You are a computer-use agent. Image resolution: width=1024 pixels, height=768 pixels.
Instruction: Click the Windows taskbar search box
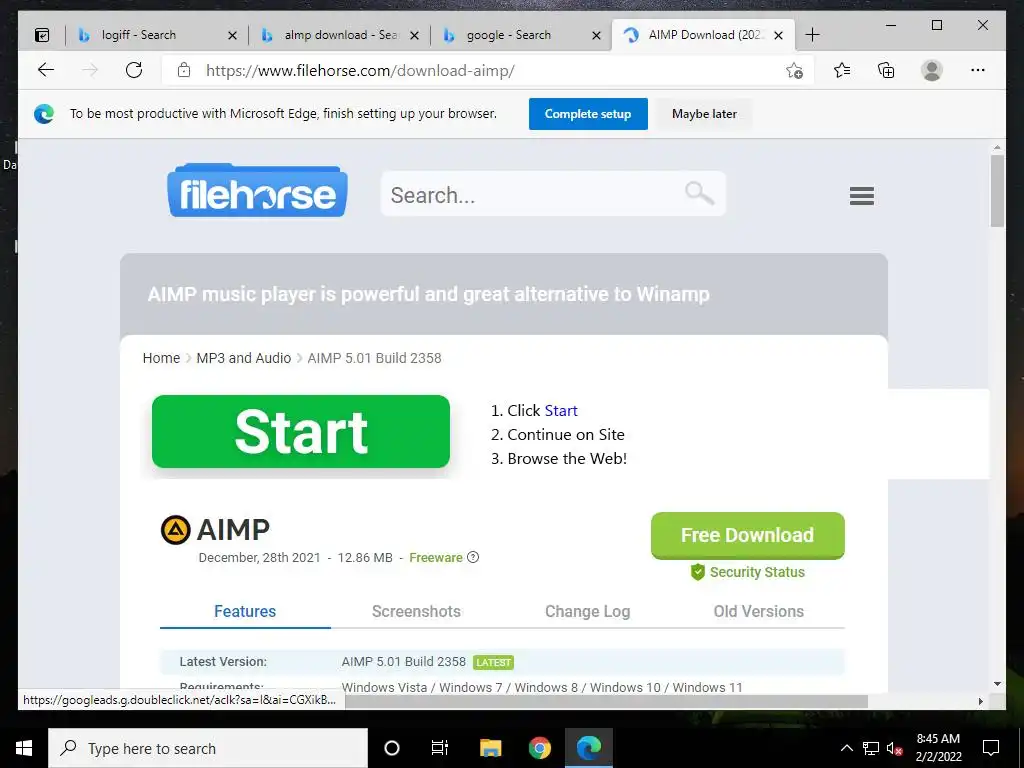[208, 748]
